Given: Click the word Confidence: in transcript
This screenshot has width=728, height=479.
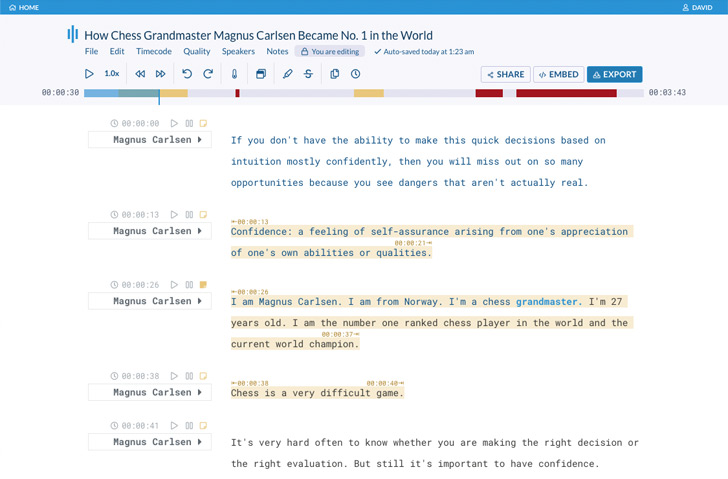Looking at the screenshot, I should [x=261, y=232].
